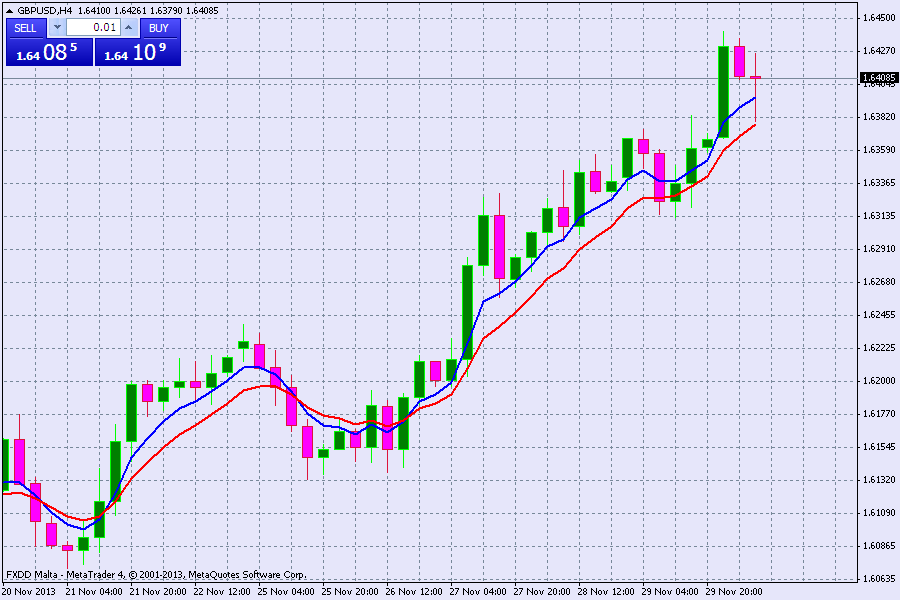Decrease trade volume with down arrow
900x600 pixels.
(56, 28)
